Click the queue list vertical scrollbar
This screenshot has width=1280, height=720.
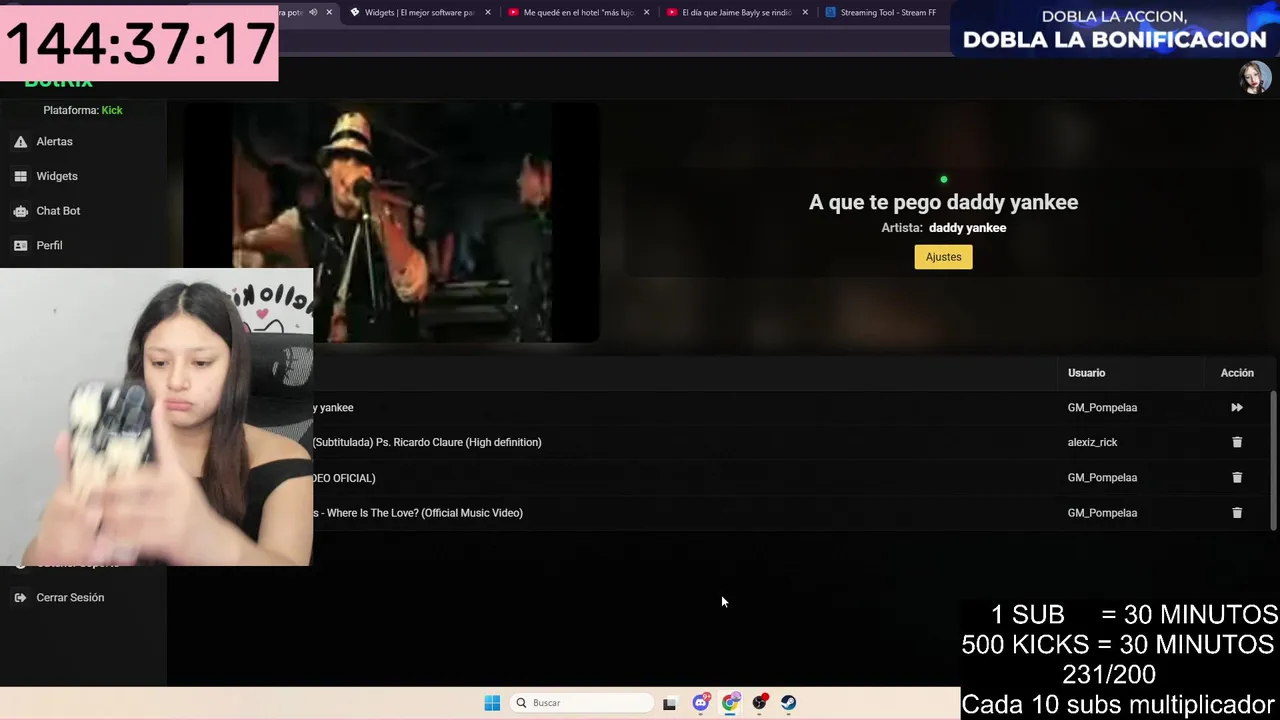pos(1273,460)
